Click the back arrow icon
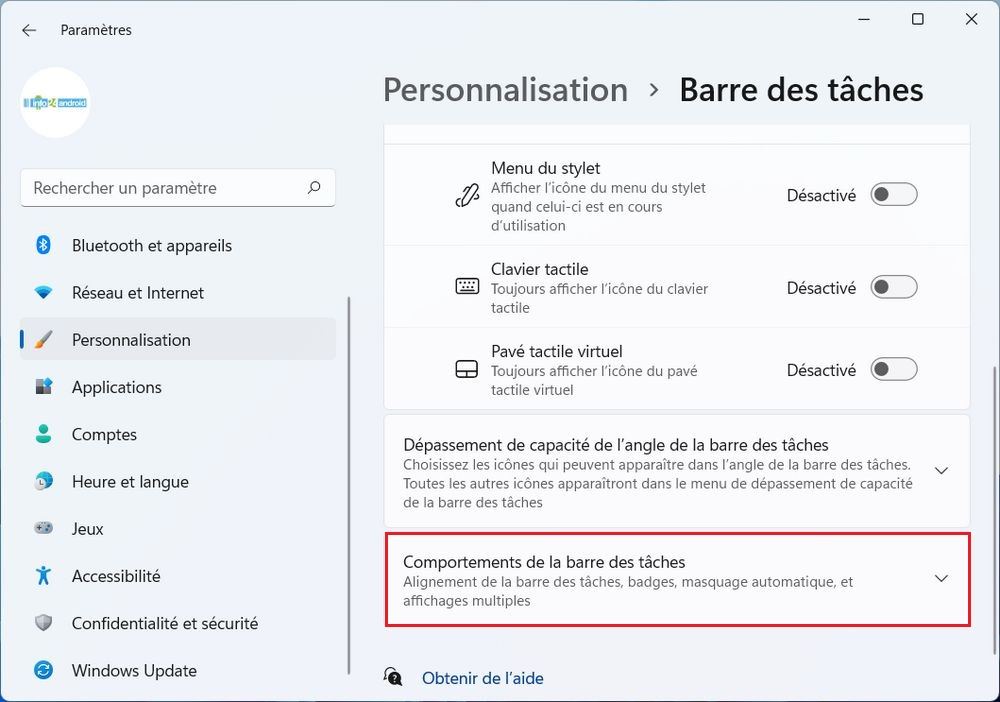 [29, 30]
